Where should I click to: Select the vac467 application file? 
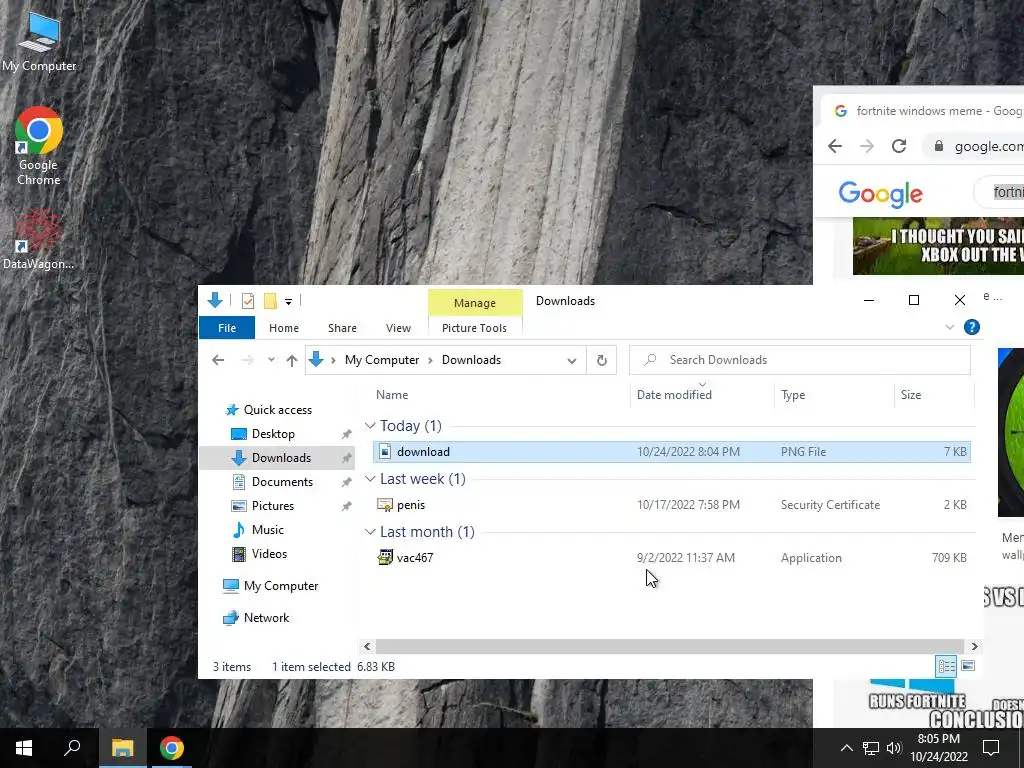pos(671,558)
